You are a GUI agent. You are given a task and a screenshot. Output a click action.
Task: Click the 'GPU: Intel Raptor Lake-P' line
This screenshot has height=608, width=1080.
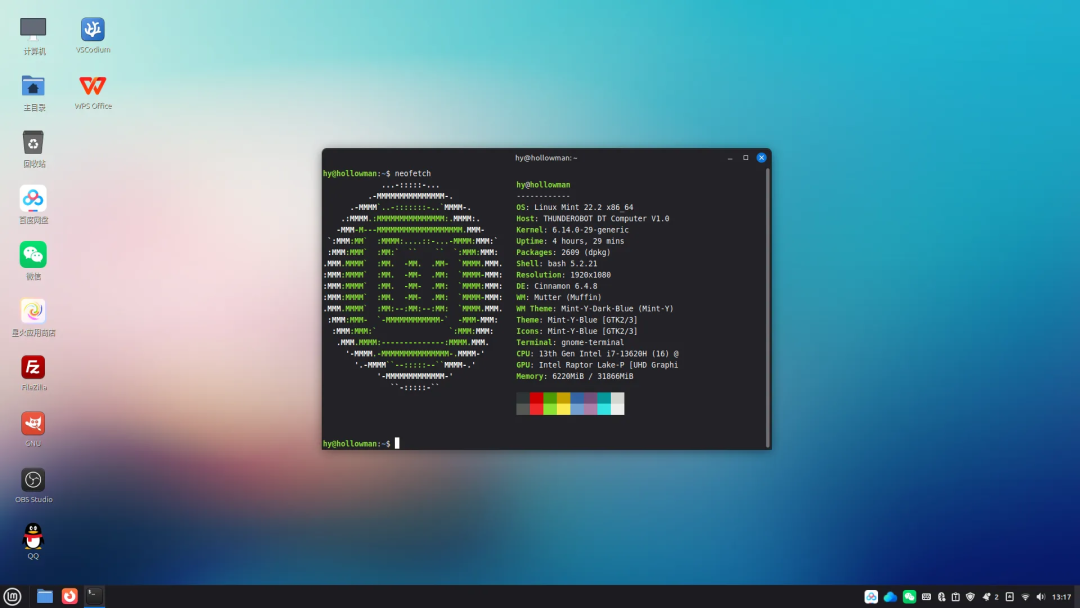tap(597, 365)
